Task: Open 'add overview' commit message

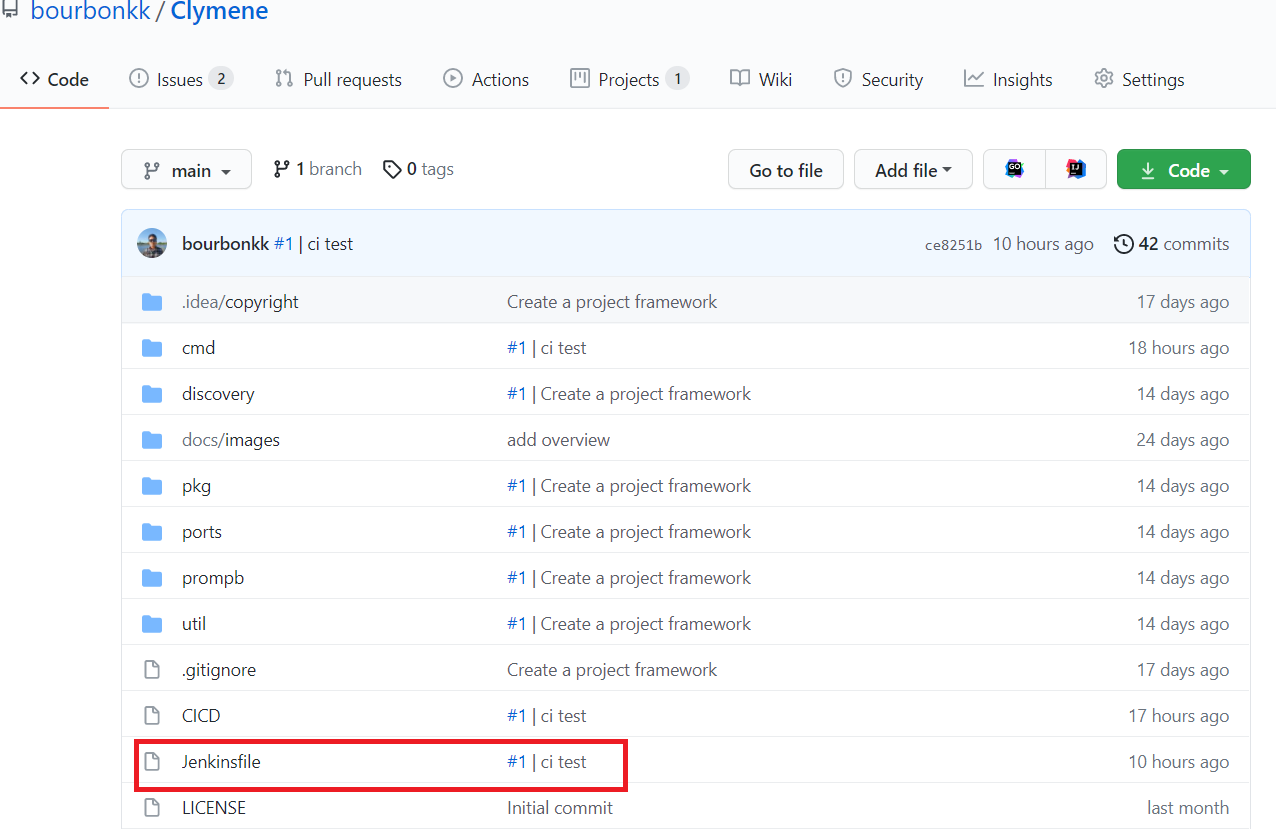Action: tap(558, 440)
